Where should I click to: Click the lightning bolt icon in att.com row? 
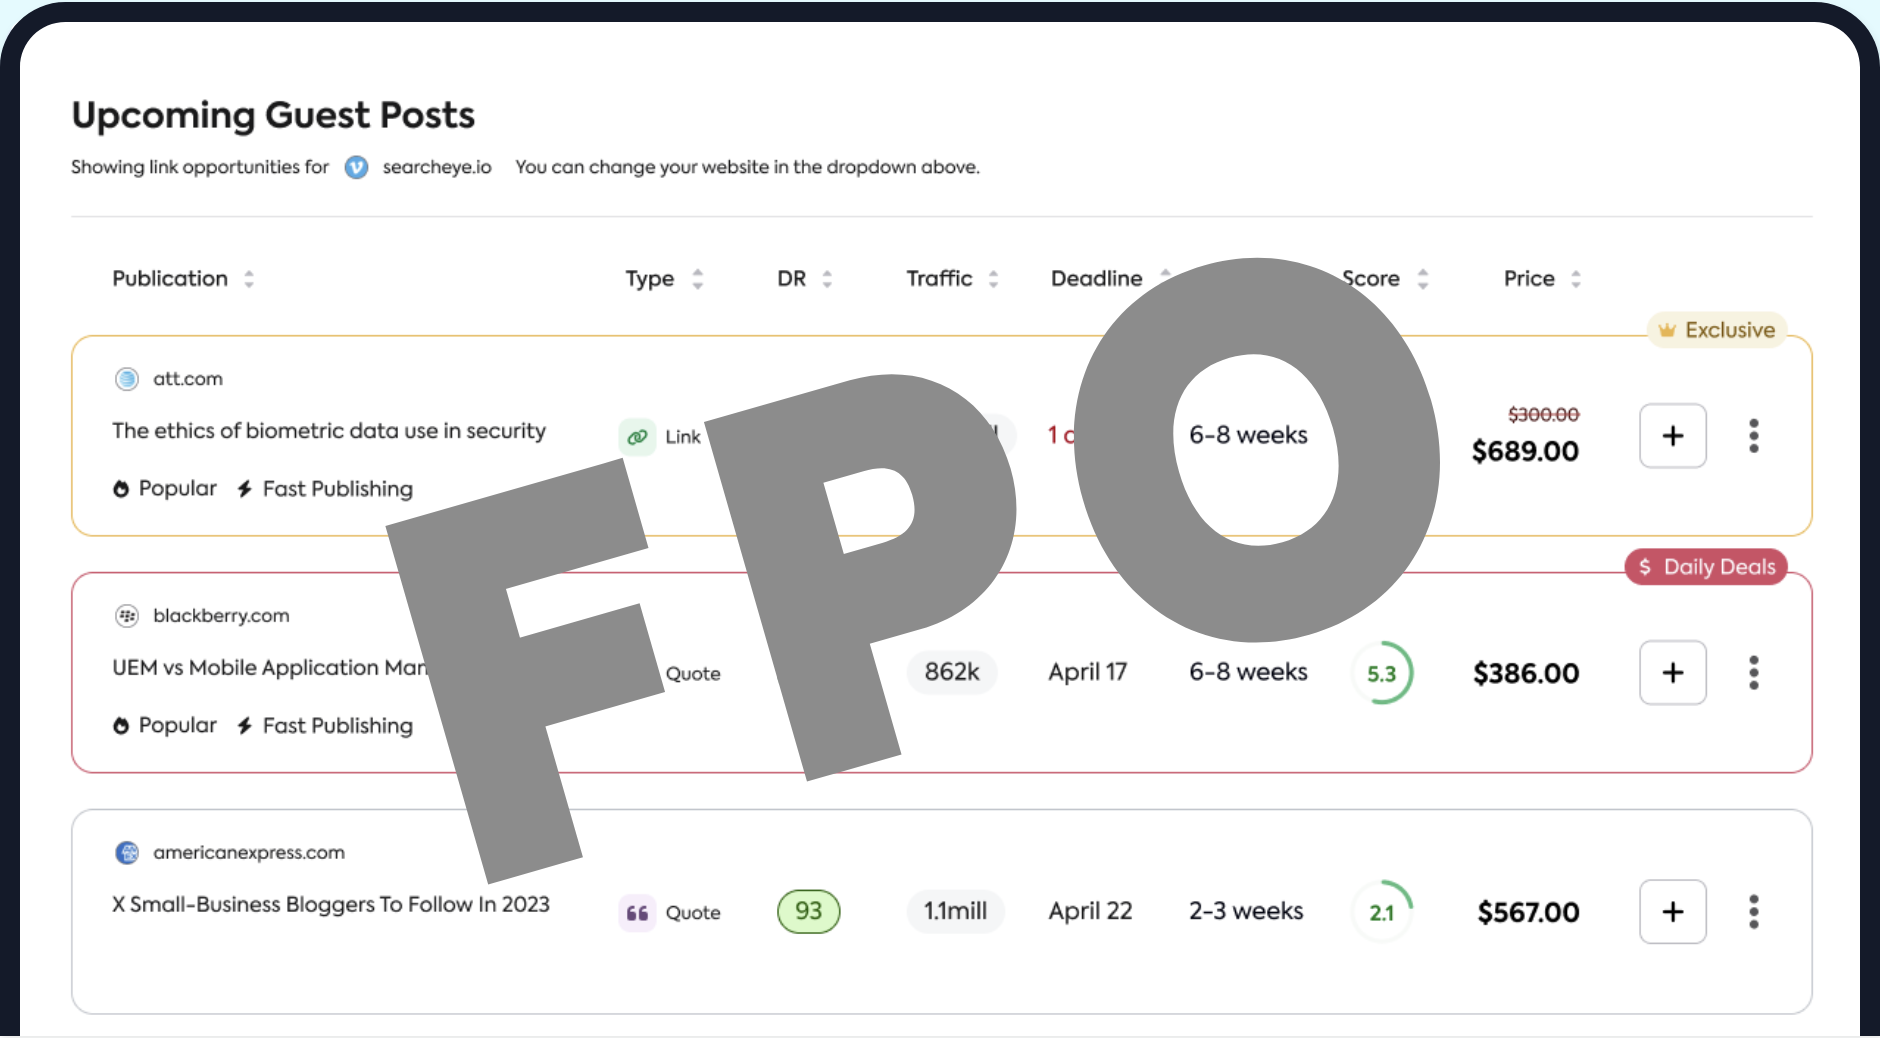(244, 489)
